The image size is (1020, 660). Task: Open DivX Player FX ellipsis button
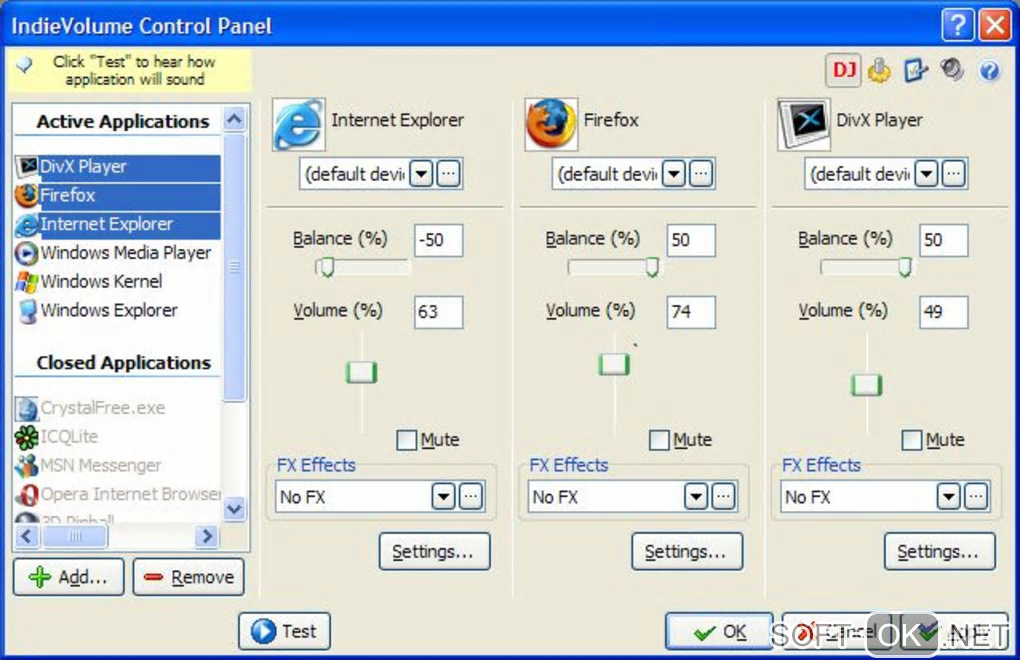pos(976,497)
